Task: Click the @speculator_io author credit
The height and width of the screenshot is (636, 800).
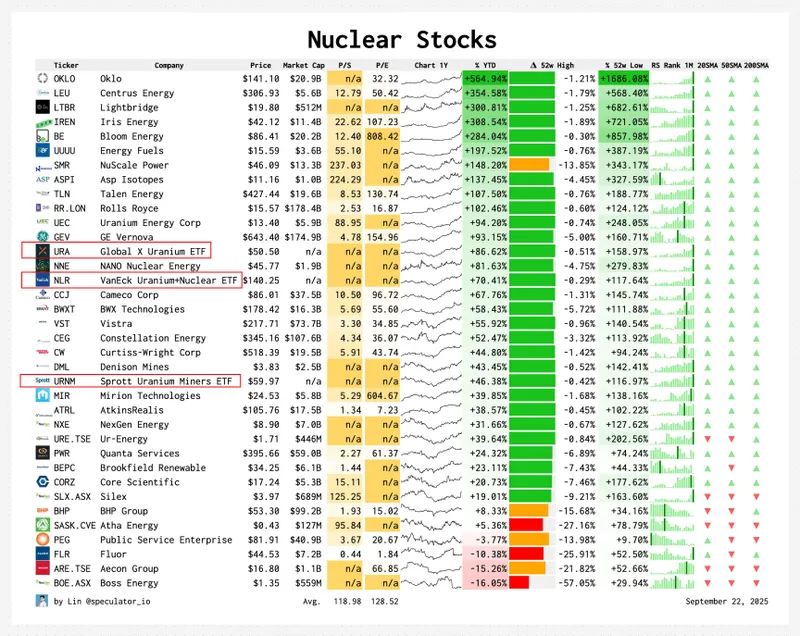Action: tap(118, 601)
